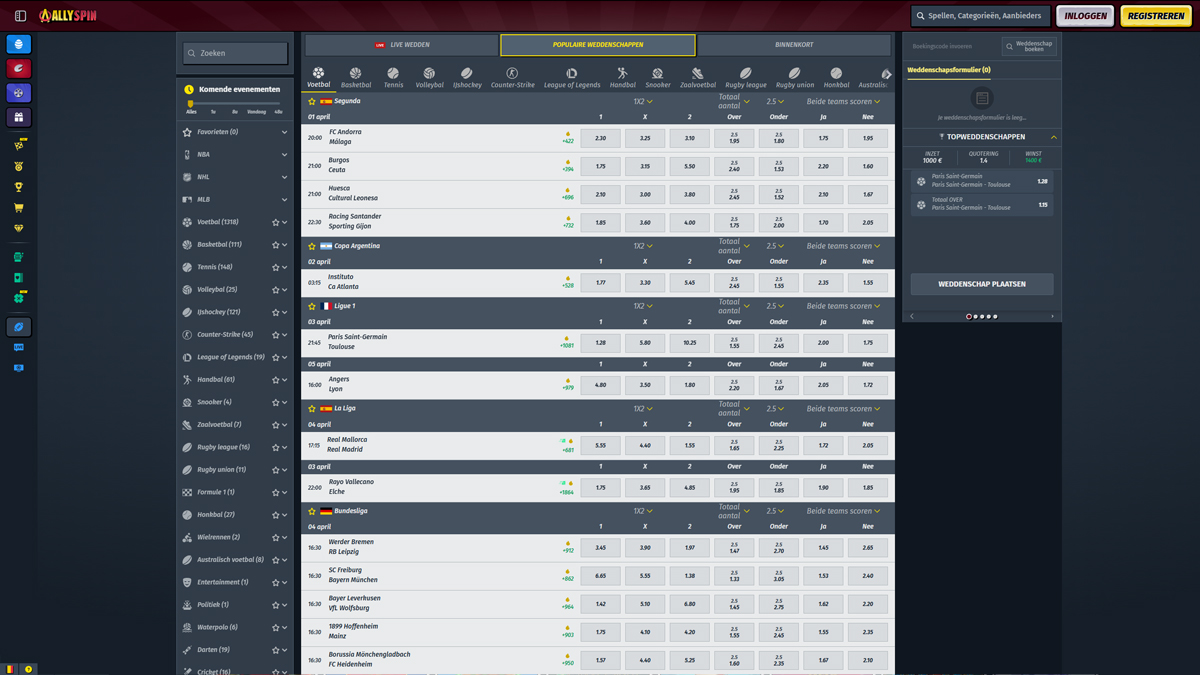Image resolution: width=1200 pixels, height=675 pixels.
Task: Select the Voetbal tab in sports strip
Action: 318,78
